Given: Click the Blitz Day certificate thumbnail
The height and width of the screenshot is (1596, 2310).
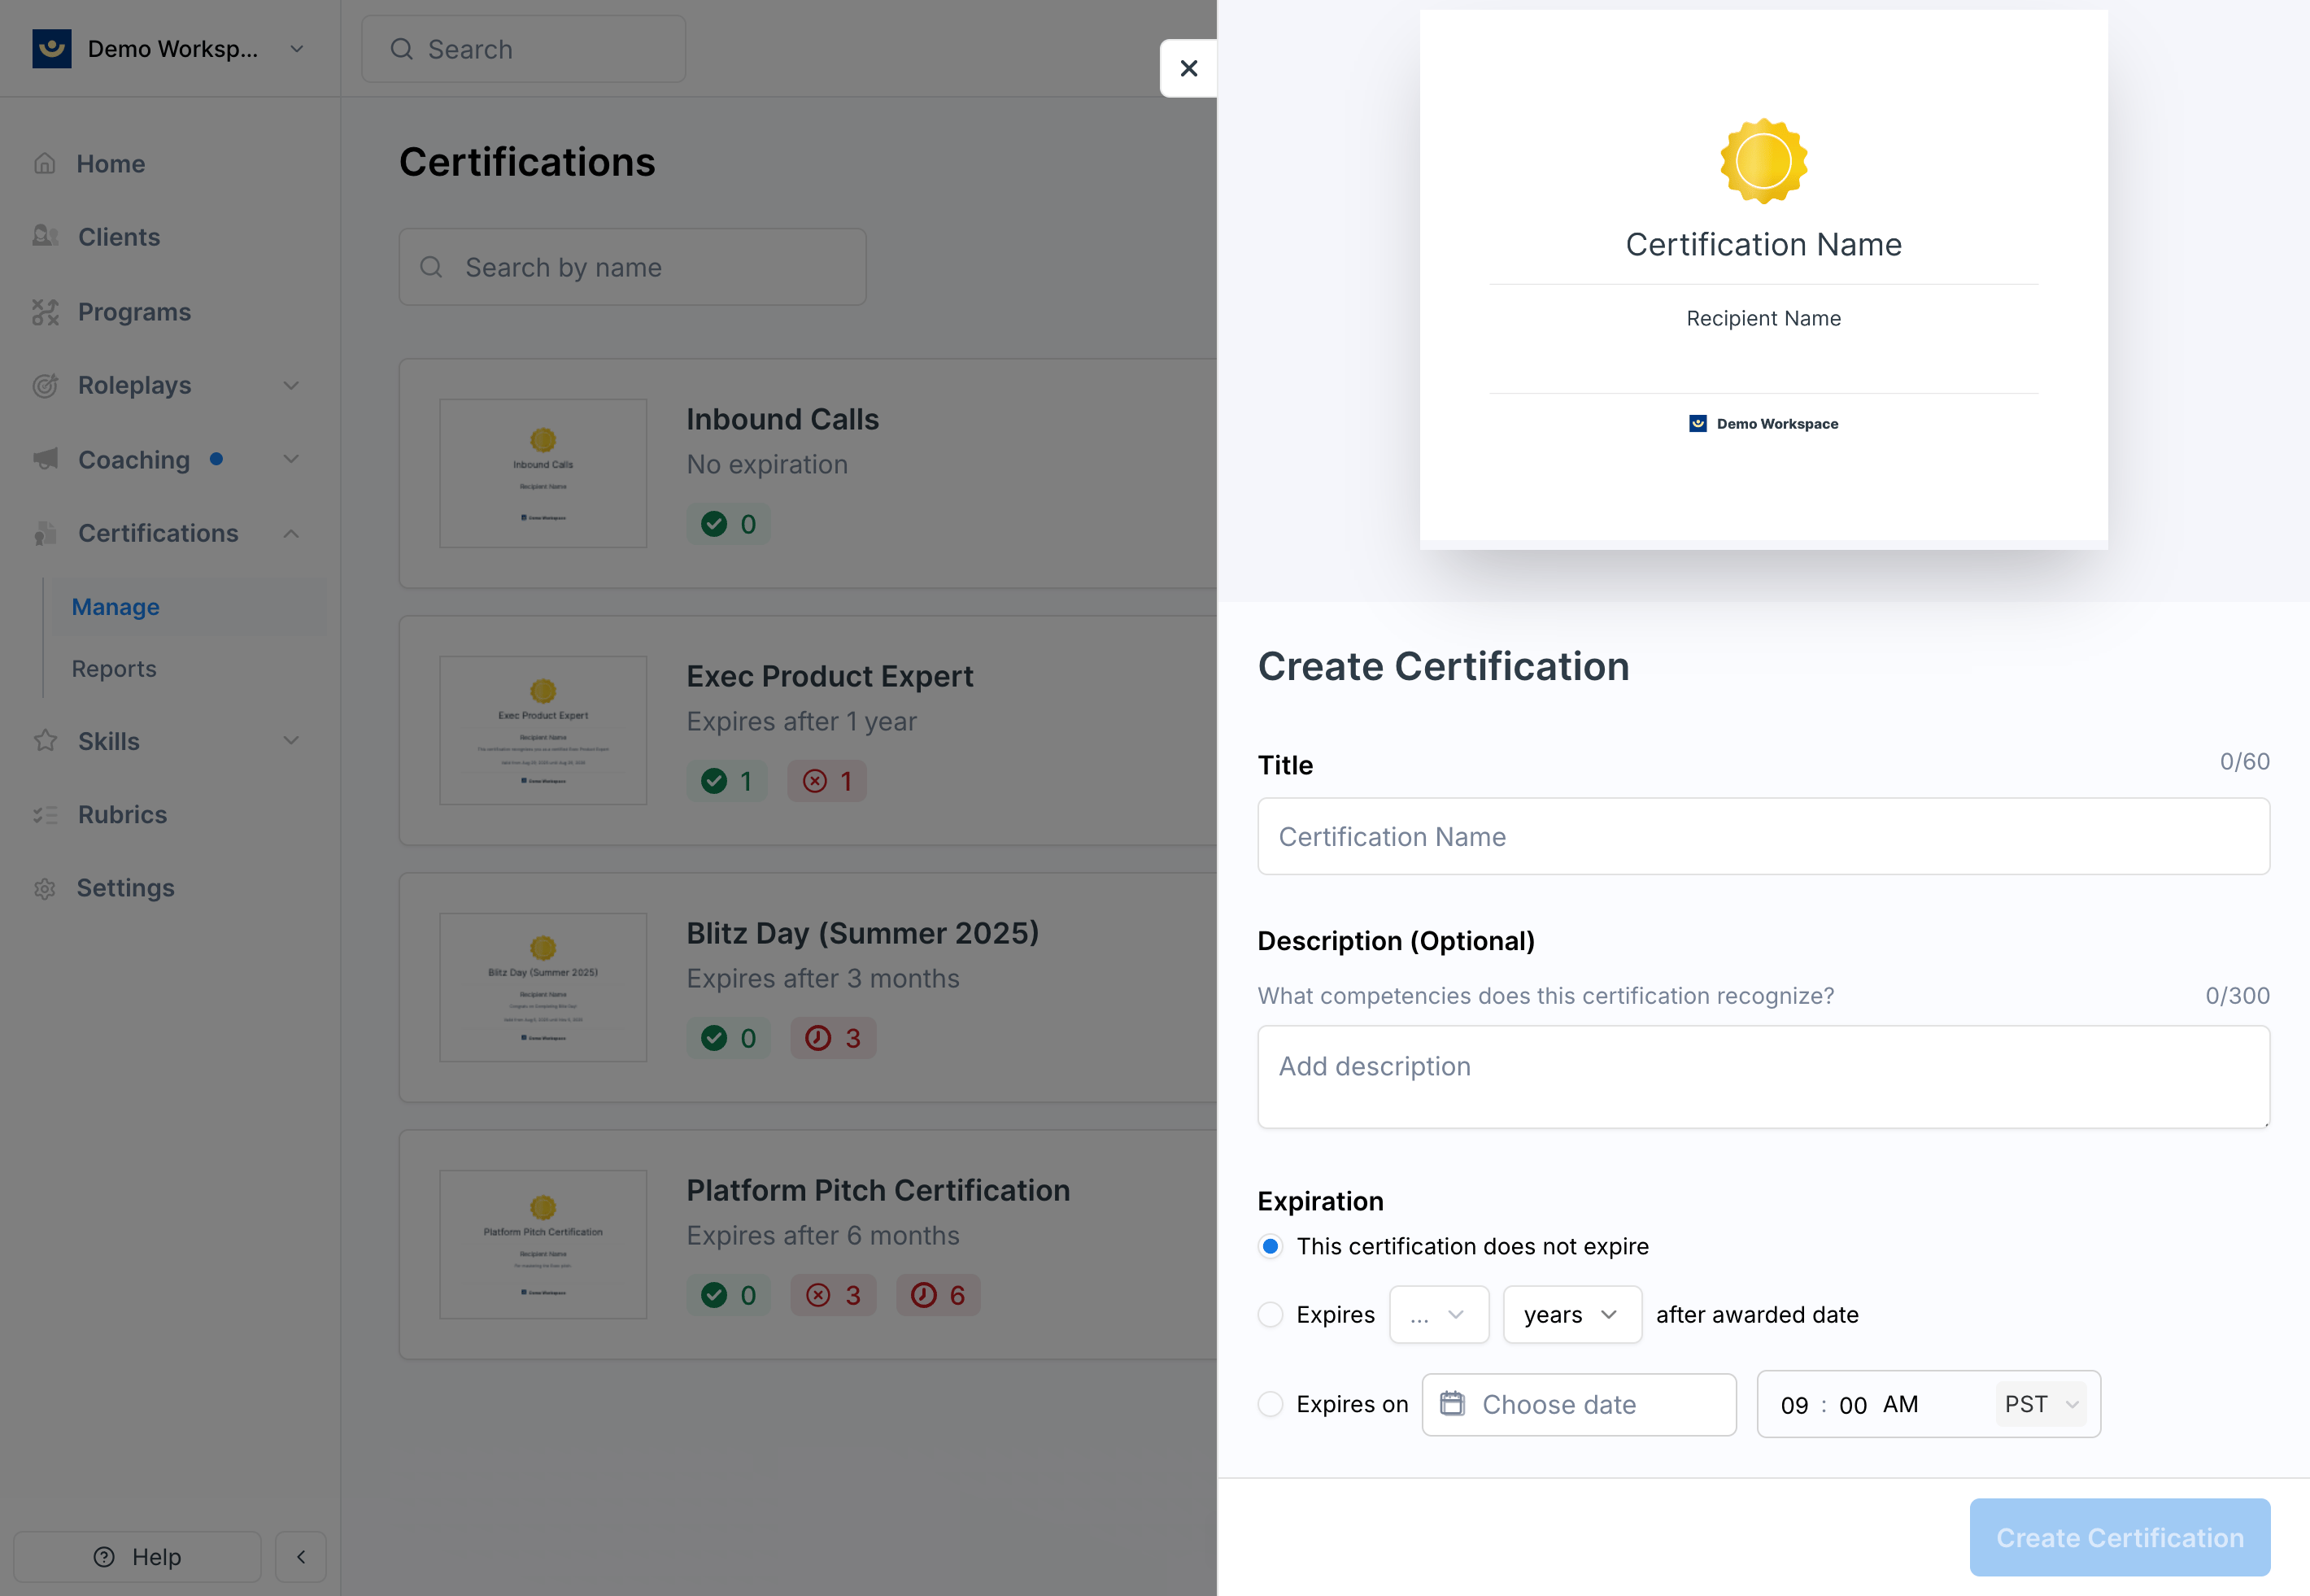Looking at the screenshot, I should (x=543, y=987).
